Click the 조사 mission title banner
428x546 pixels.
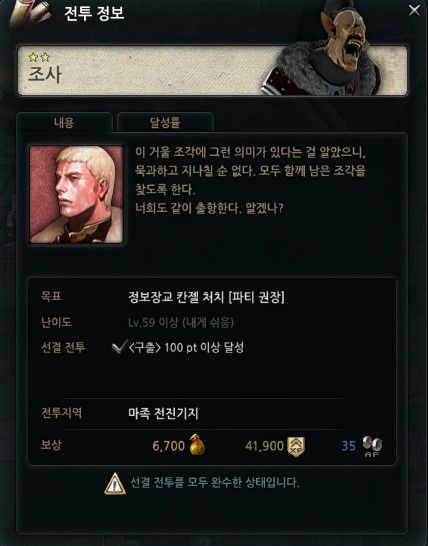pyautogui.click(x=212, y=70)
